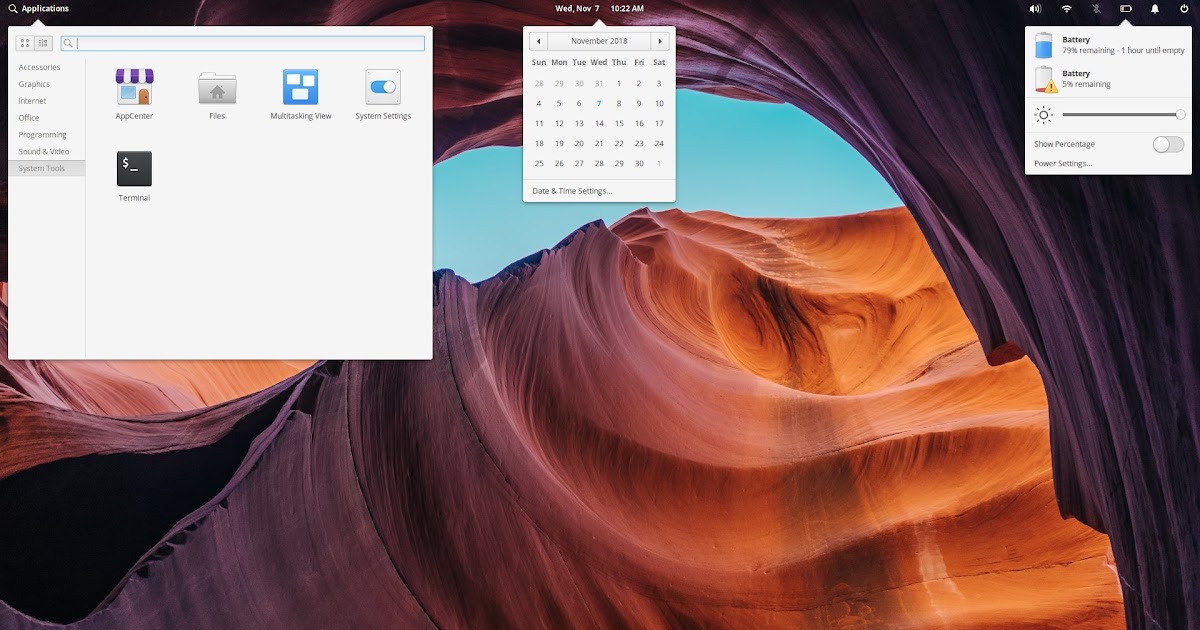Select the Sound & Video category

[44, 152]
